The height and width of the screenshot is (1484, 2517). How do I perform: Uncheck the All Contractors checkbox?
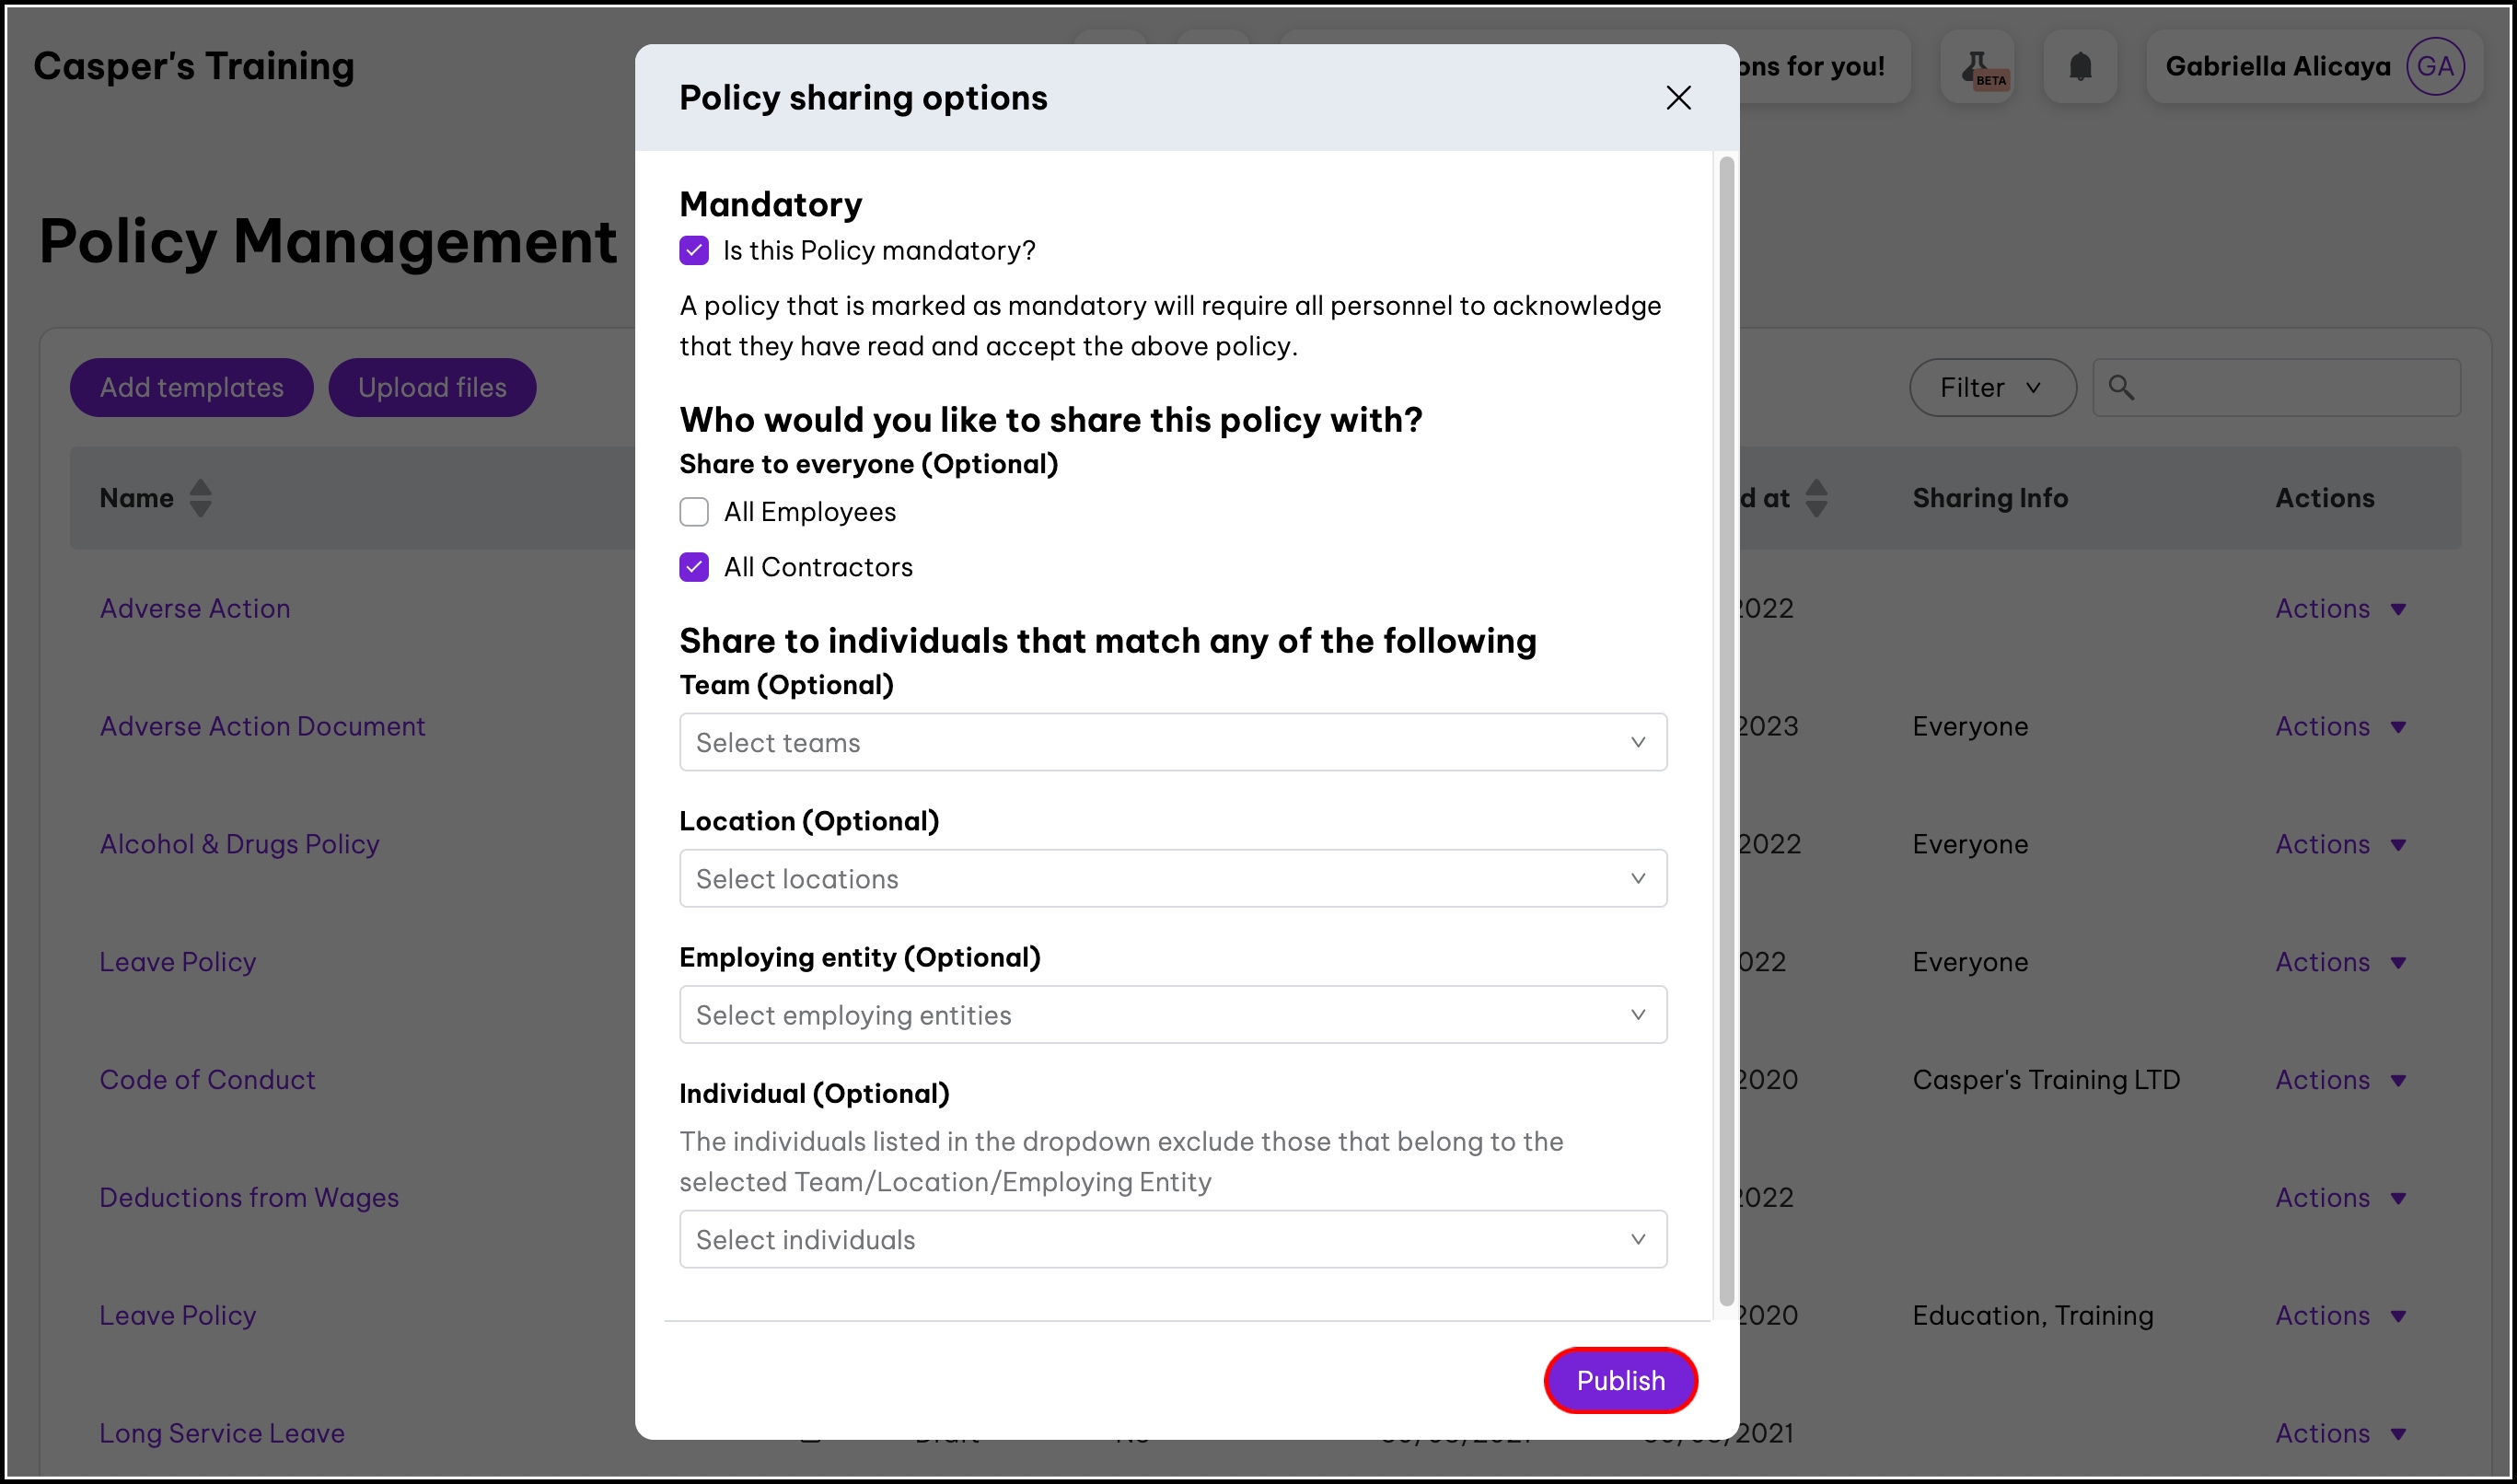tap(694, 567)
